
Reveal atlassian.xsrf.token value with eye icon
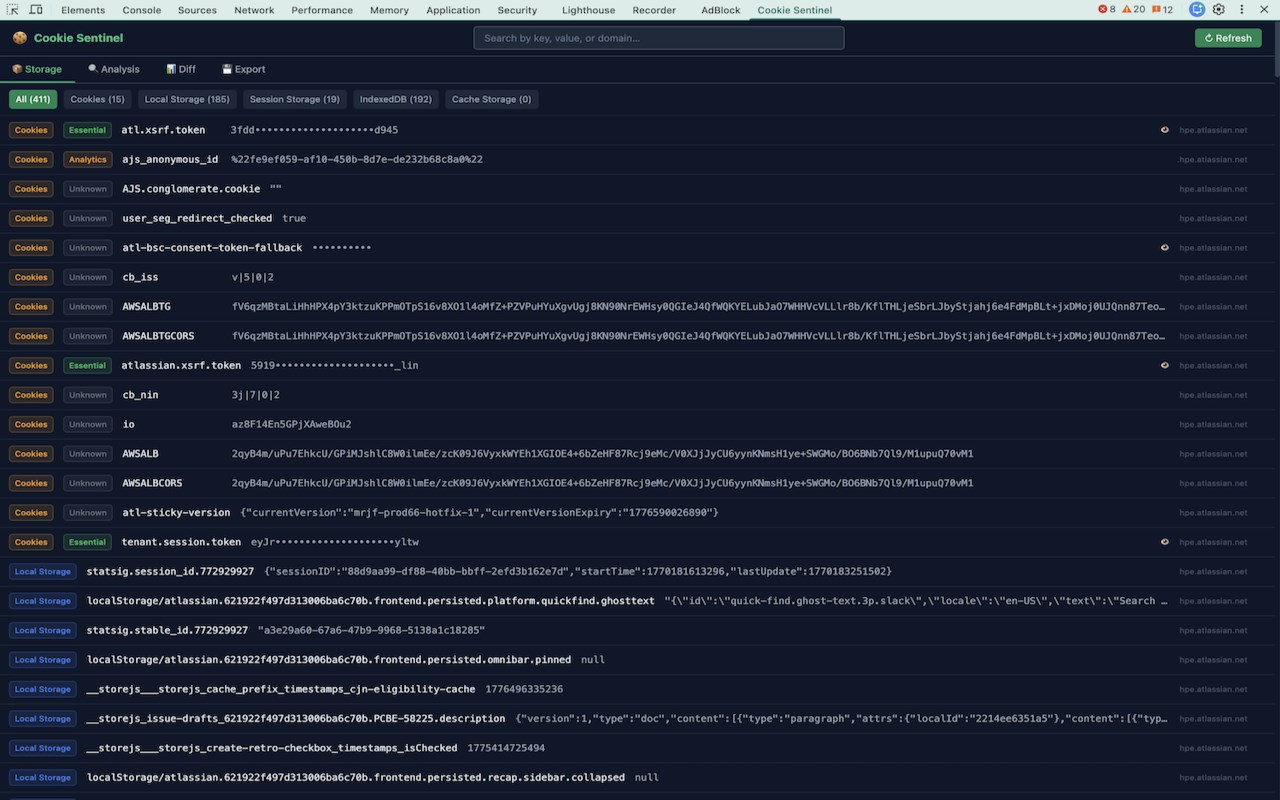coord(1165,366)
